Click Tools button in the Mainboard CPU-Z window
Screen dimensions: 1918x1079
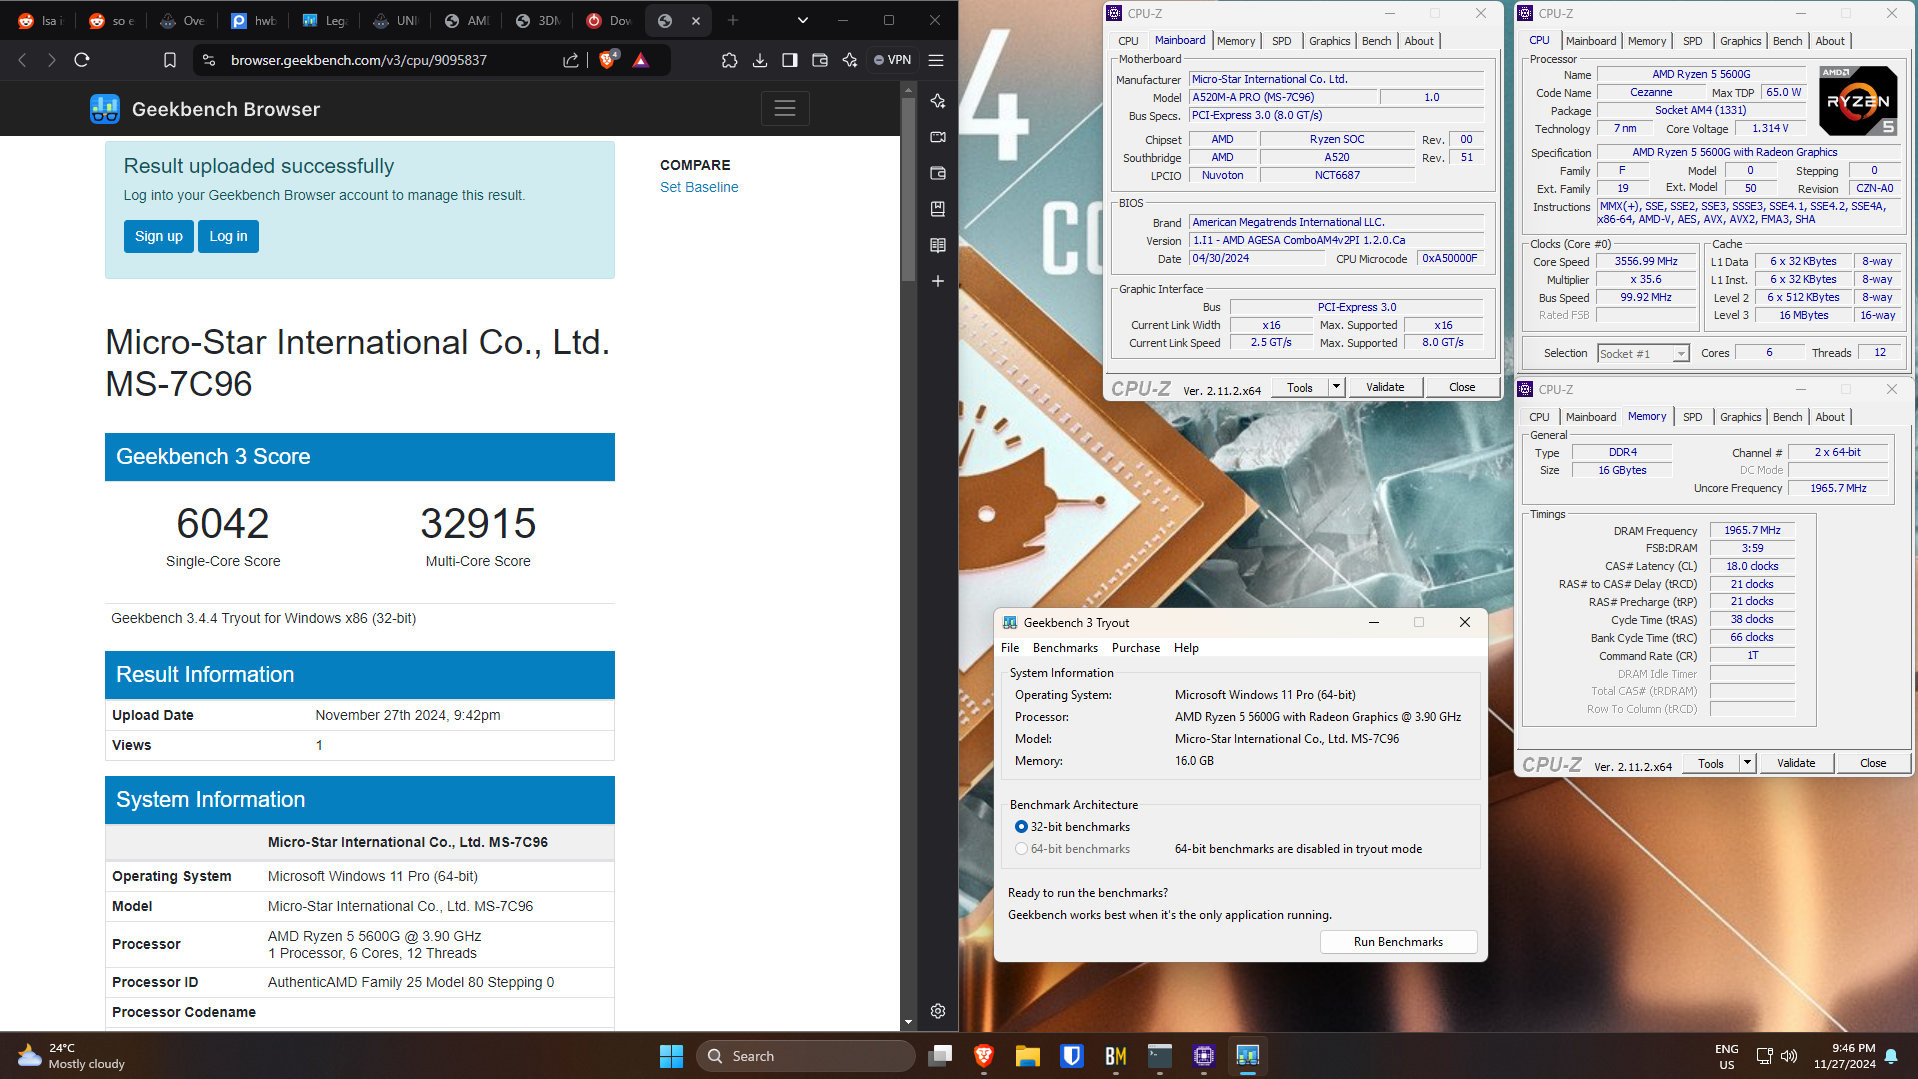(x=1300, y=387)
